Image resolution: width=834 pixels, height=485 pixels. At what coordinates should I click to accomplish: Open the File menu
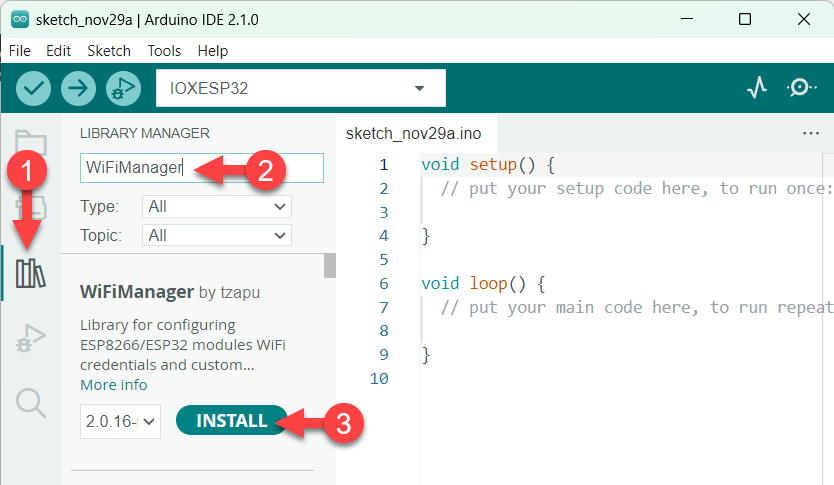(x=20, y=51)
